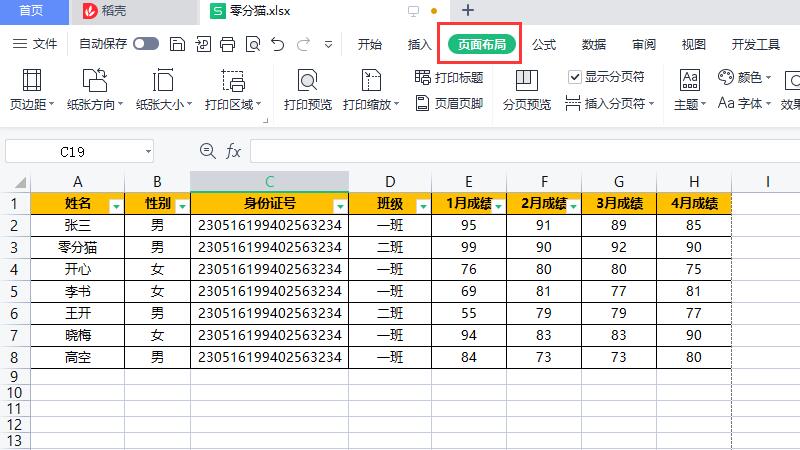This screenshot has width=800, height=450.
Task: Click the save icon in quick toolbar
Action: [x=177, y=44]
